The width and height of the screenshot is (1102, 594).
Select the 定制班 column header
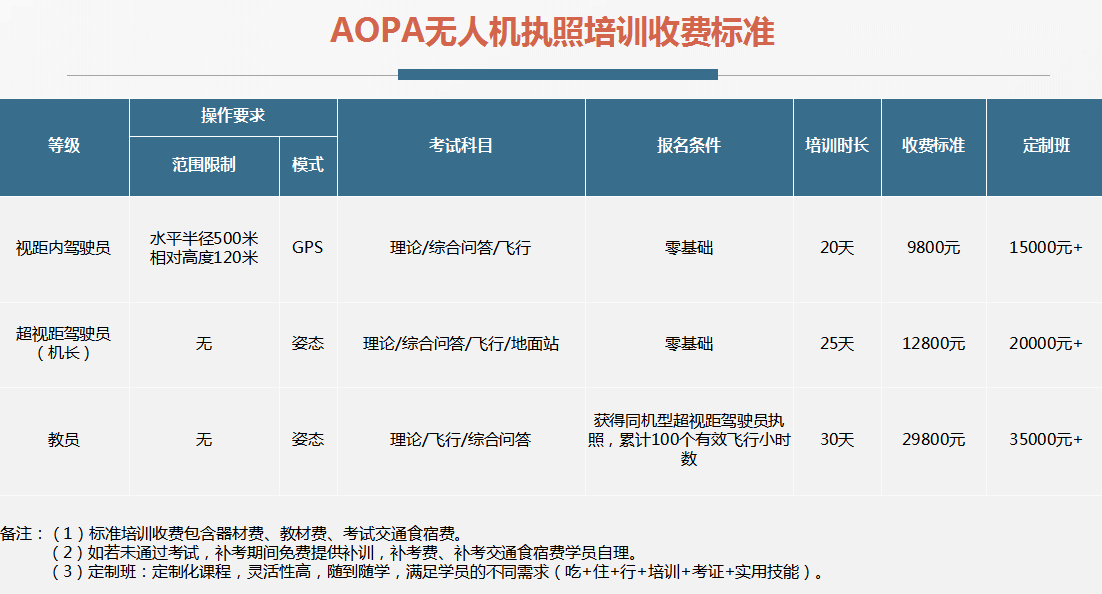click(x=1045, y=146)
